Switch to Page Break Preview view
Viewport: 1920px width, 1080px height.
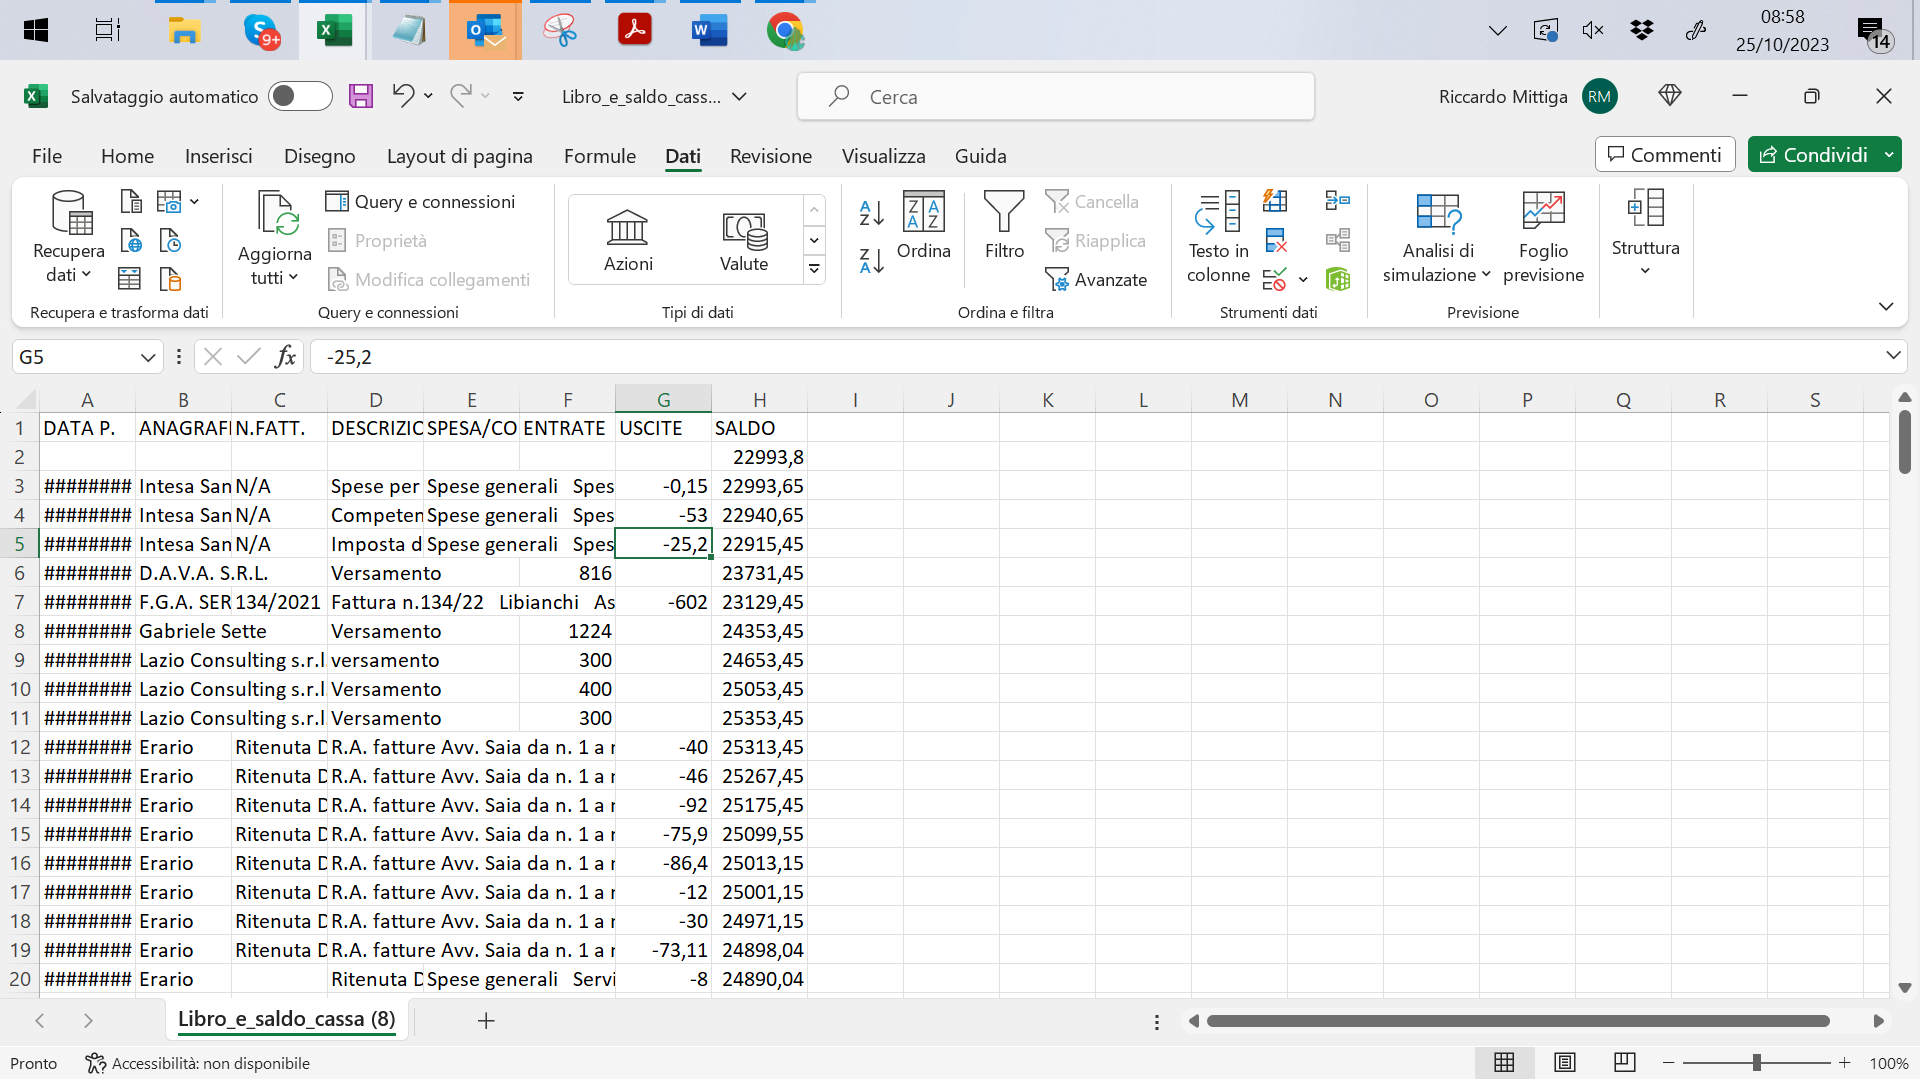tap(1625, 1063)
